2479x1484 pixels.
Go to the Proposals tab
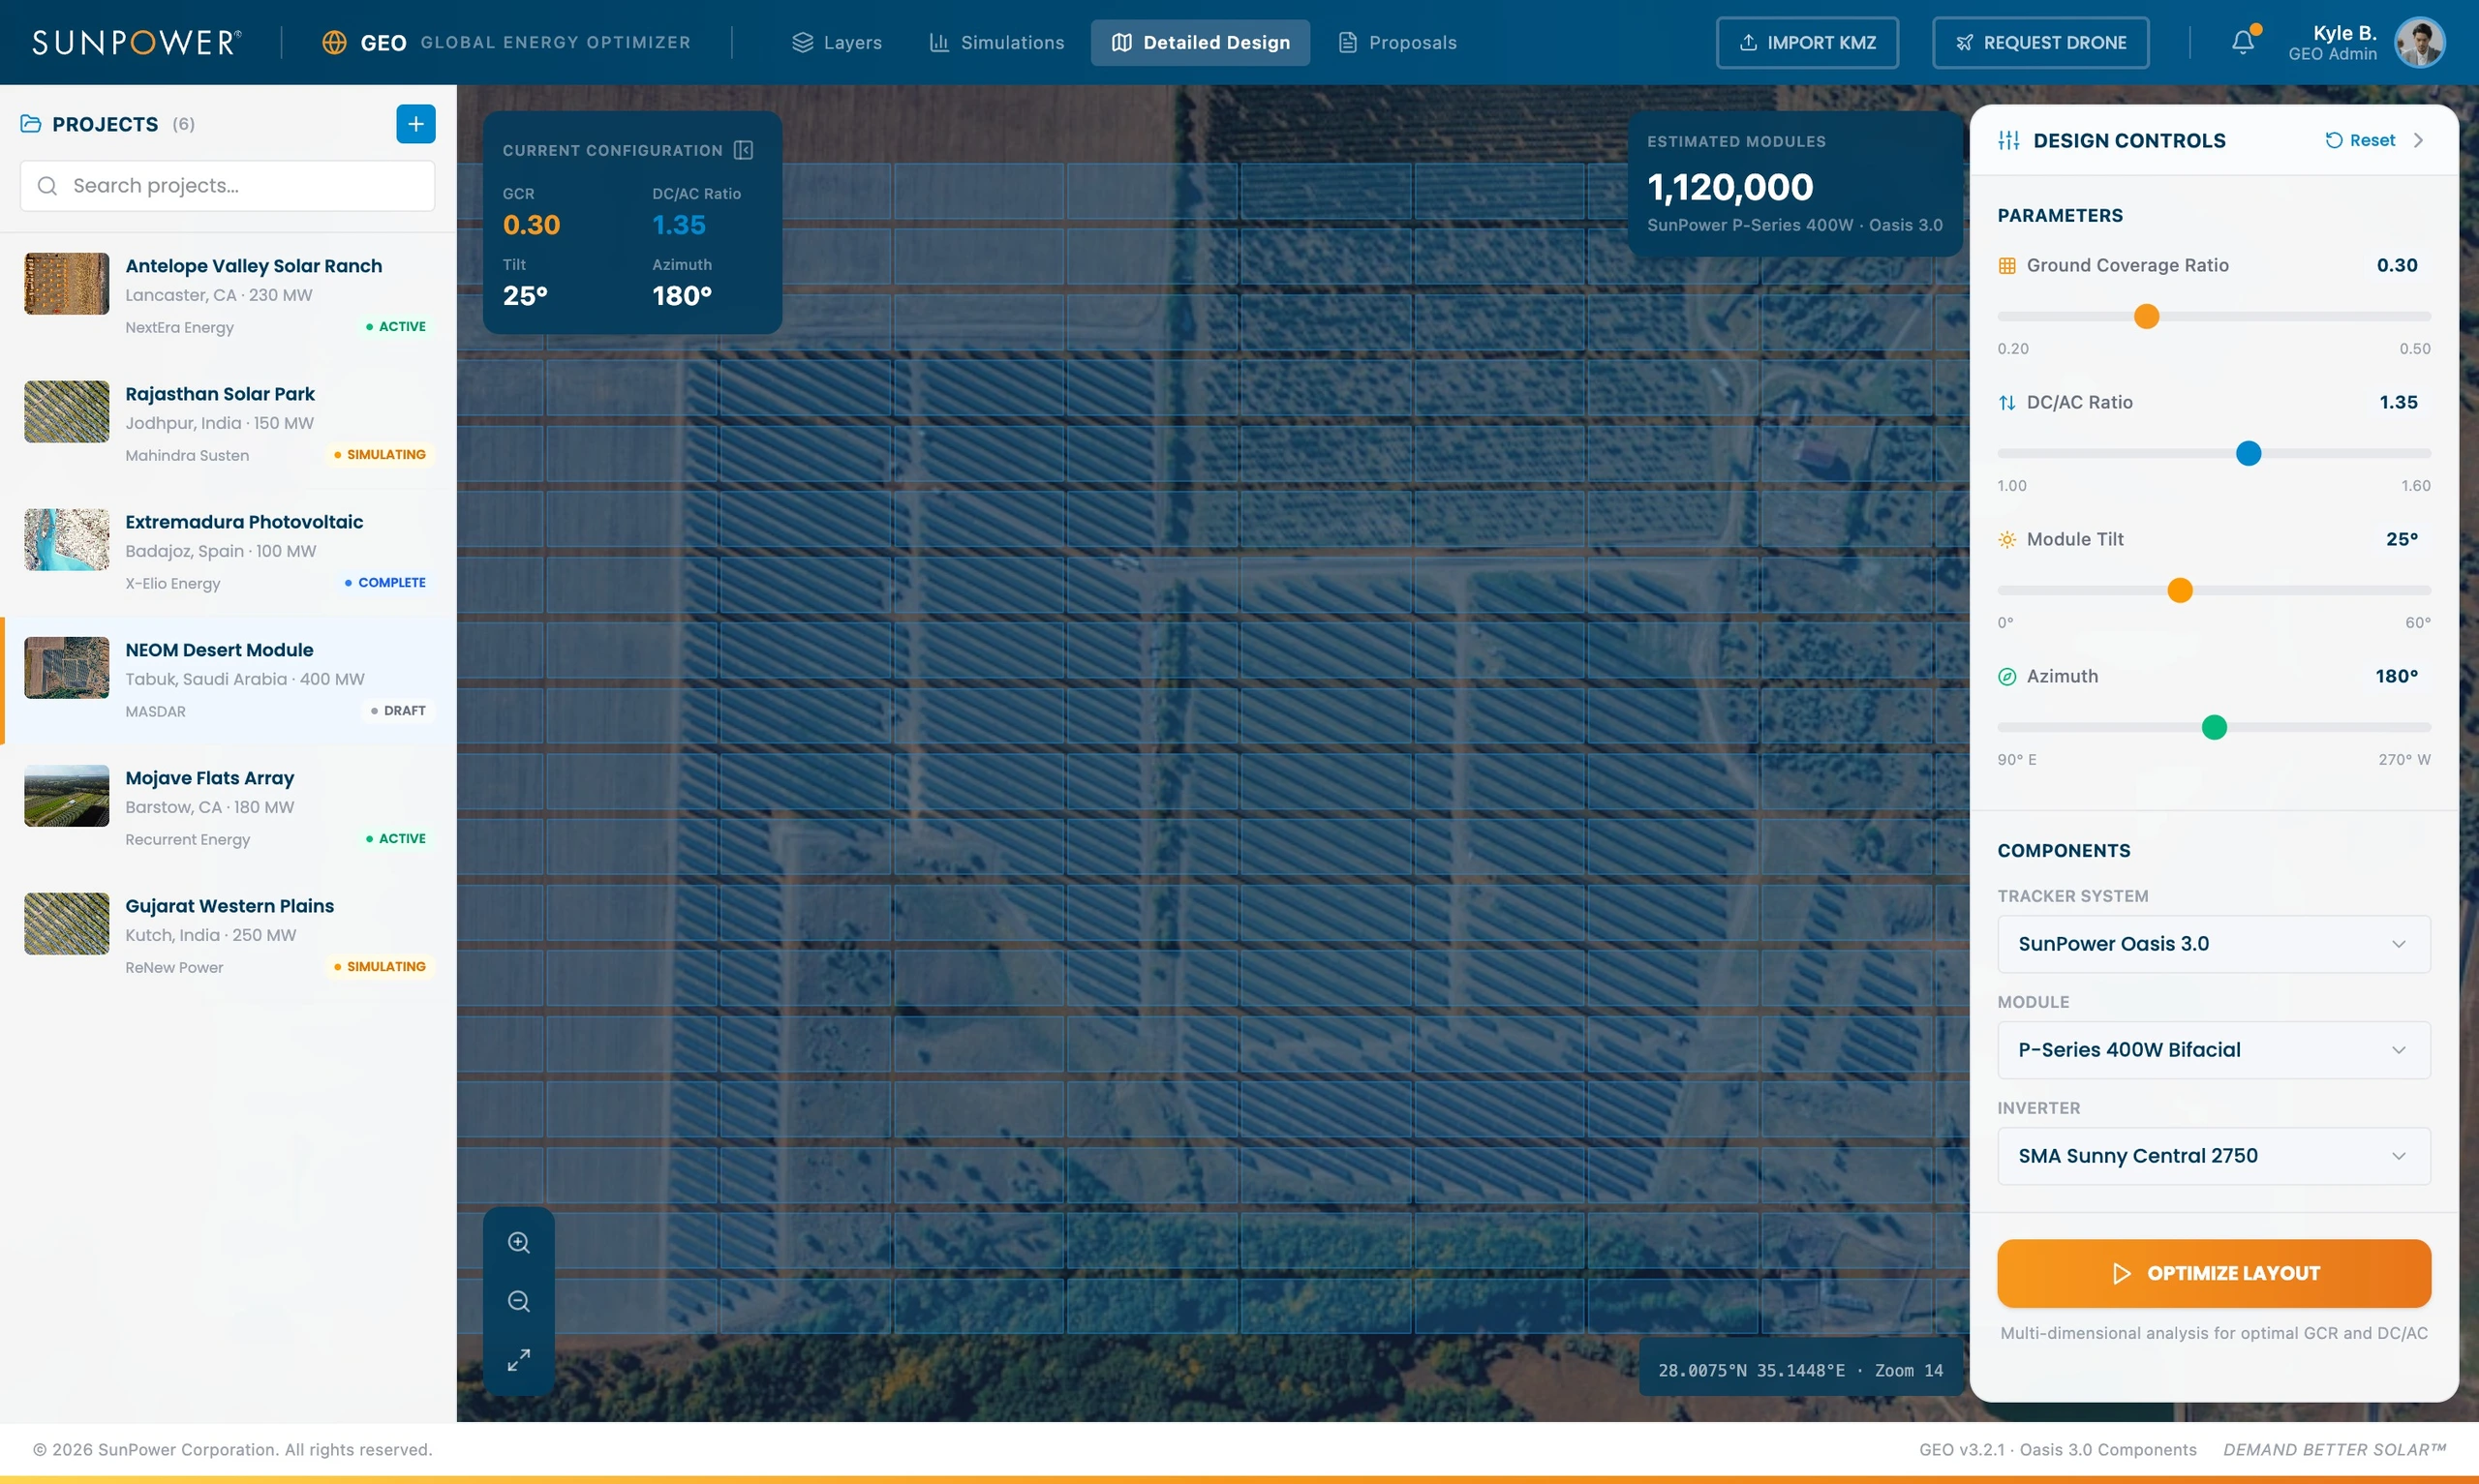(x=1397, y=42)
